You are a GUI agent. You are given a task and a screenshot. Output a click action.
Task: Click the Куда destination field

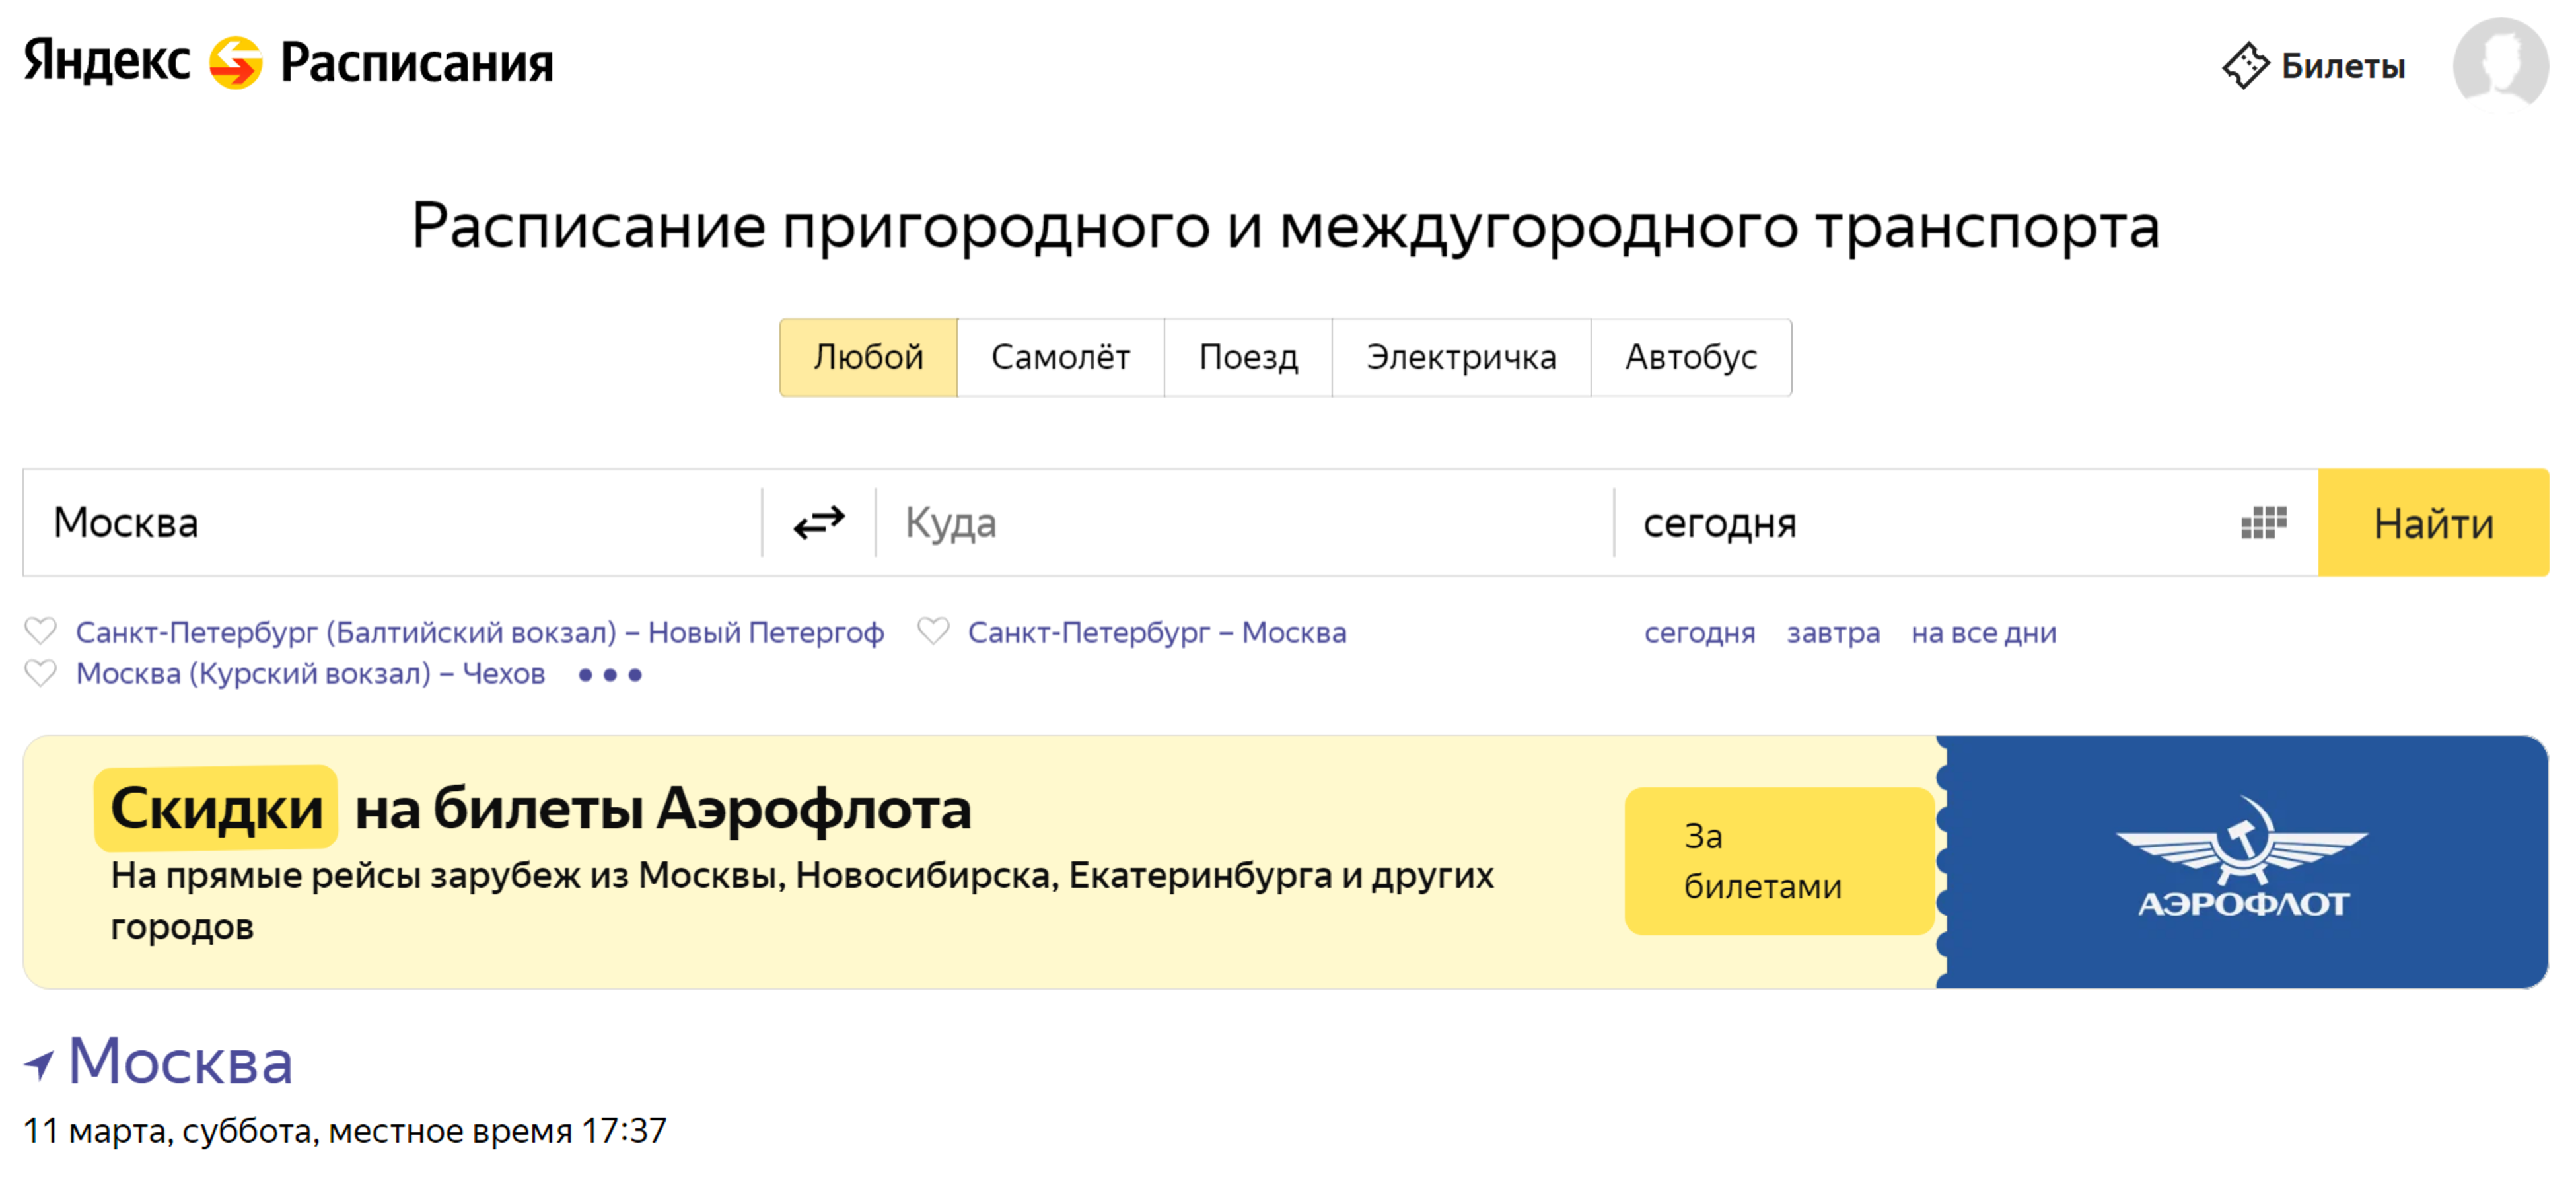[1244, 522]
